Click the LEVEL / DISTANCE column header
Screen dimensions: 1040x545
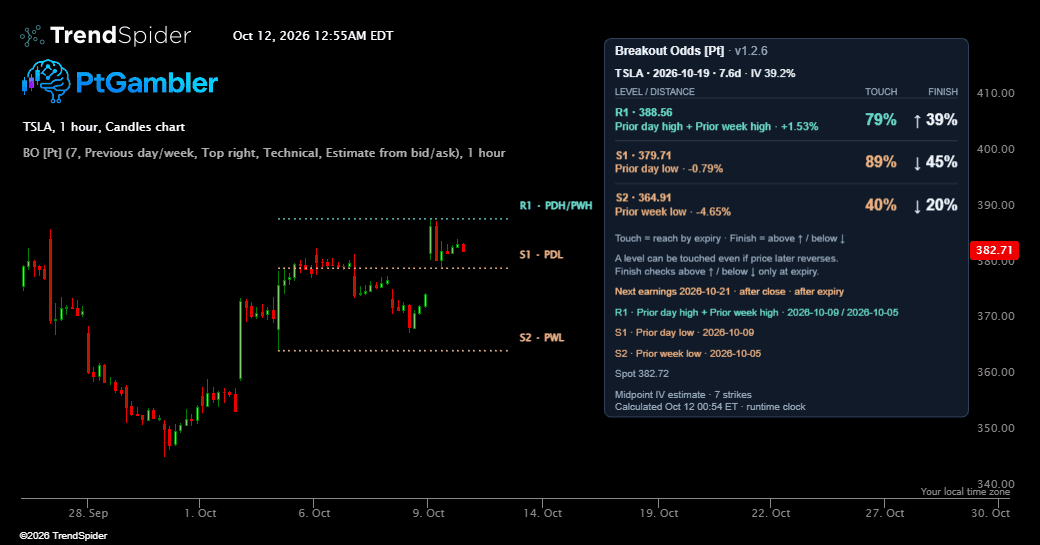pyautogui.click(x=655, y=92)
